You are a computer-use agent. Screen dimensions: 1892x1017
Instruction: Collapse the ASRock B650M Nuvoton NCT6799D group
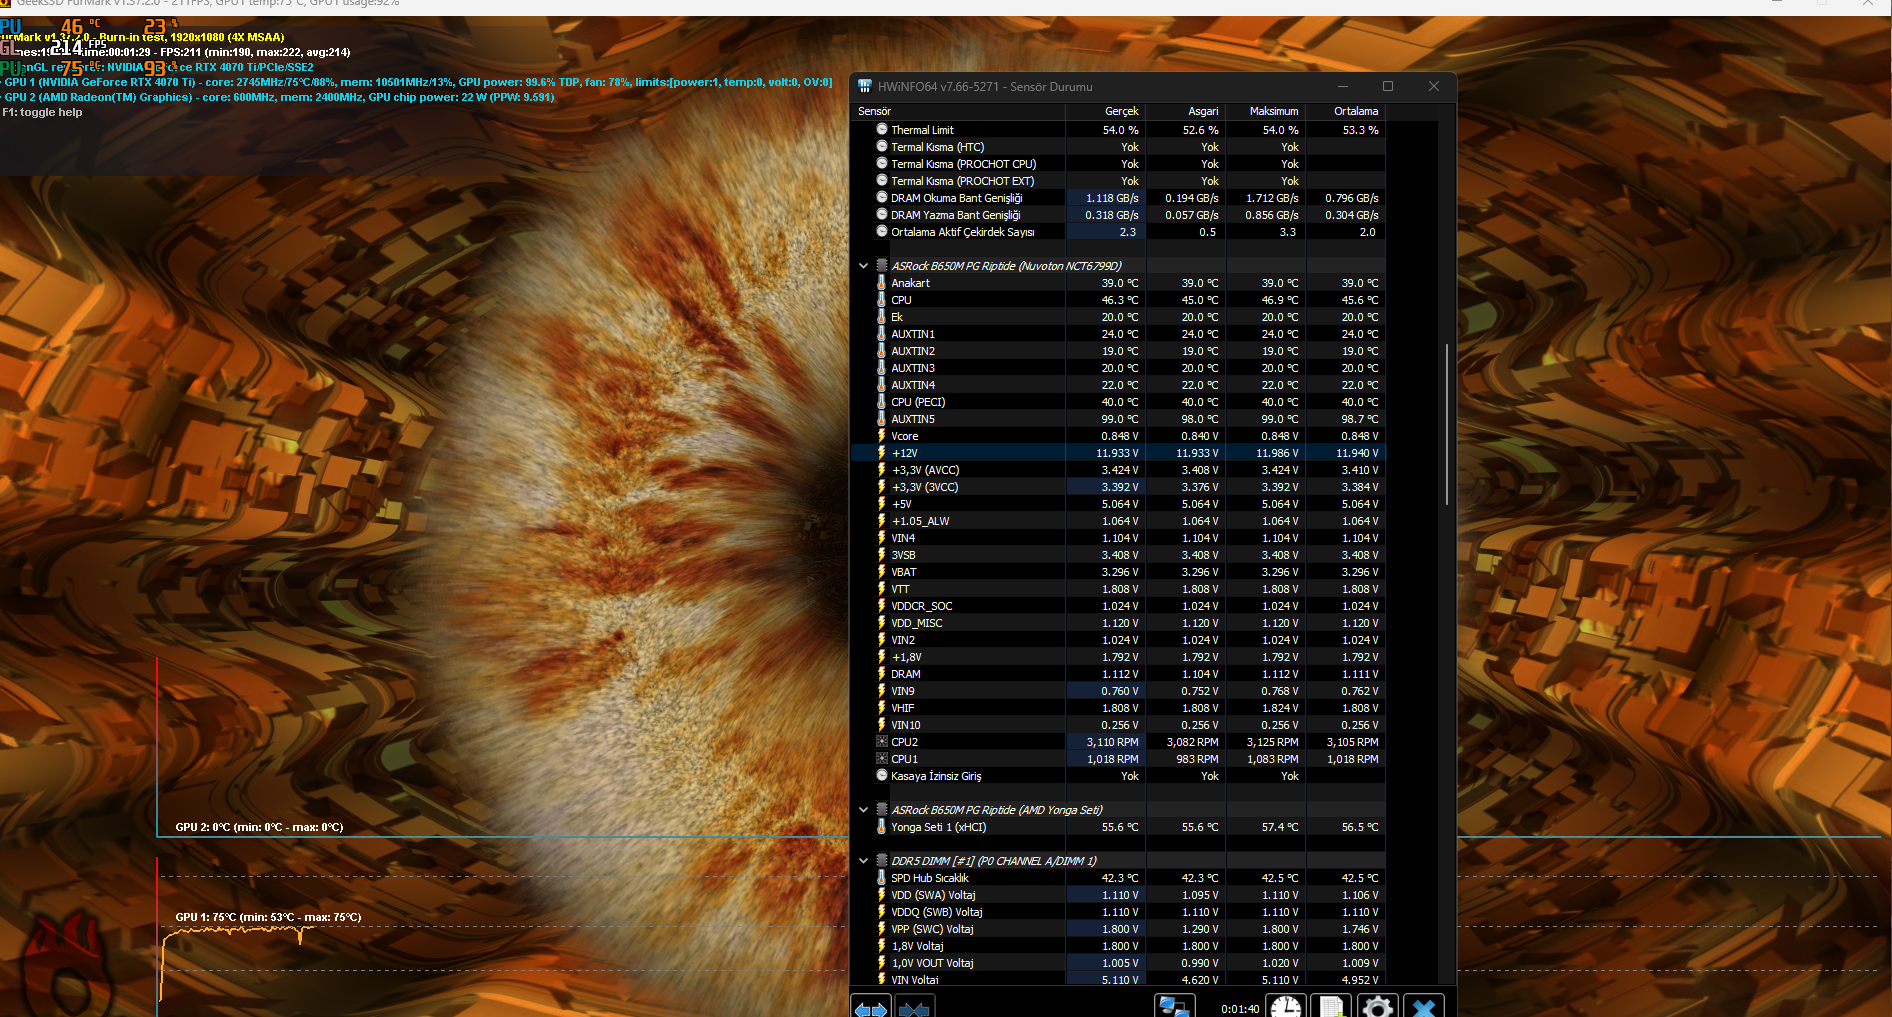863,266
